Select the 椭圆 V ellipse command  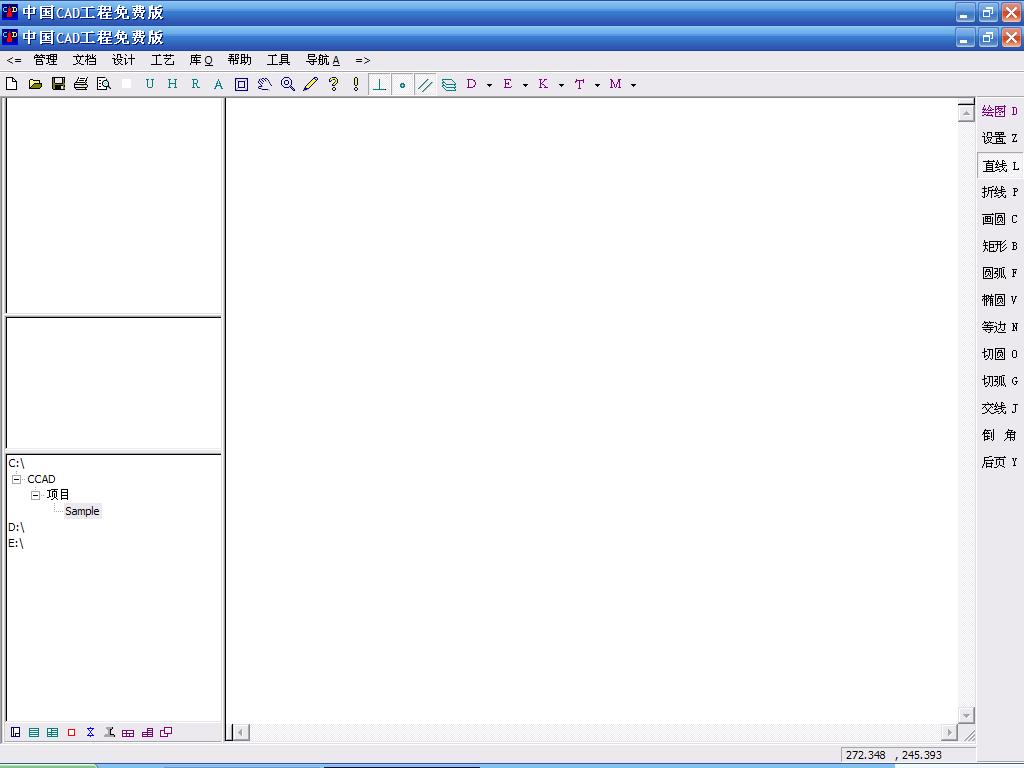[999, 300]
